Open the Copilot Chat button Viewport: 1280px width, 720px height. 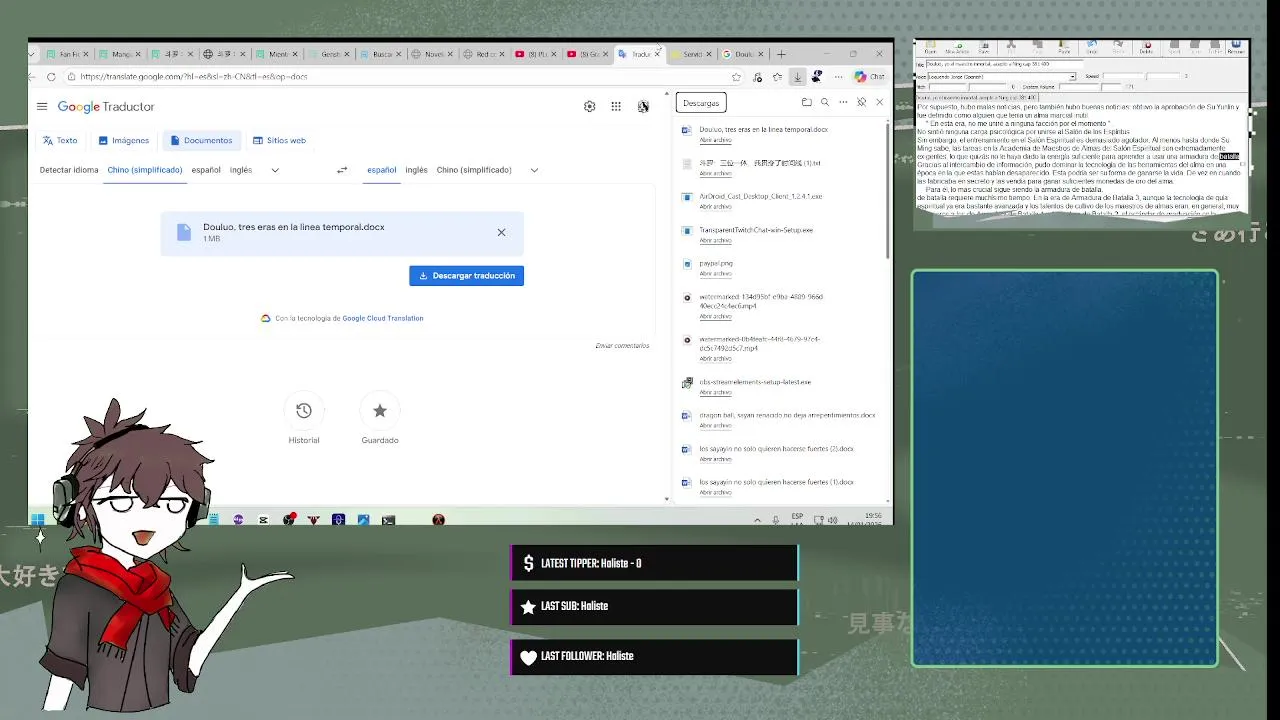click(x=869, y=76)
